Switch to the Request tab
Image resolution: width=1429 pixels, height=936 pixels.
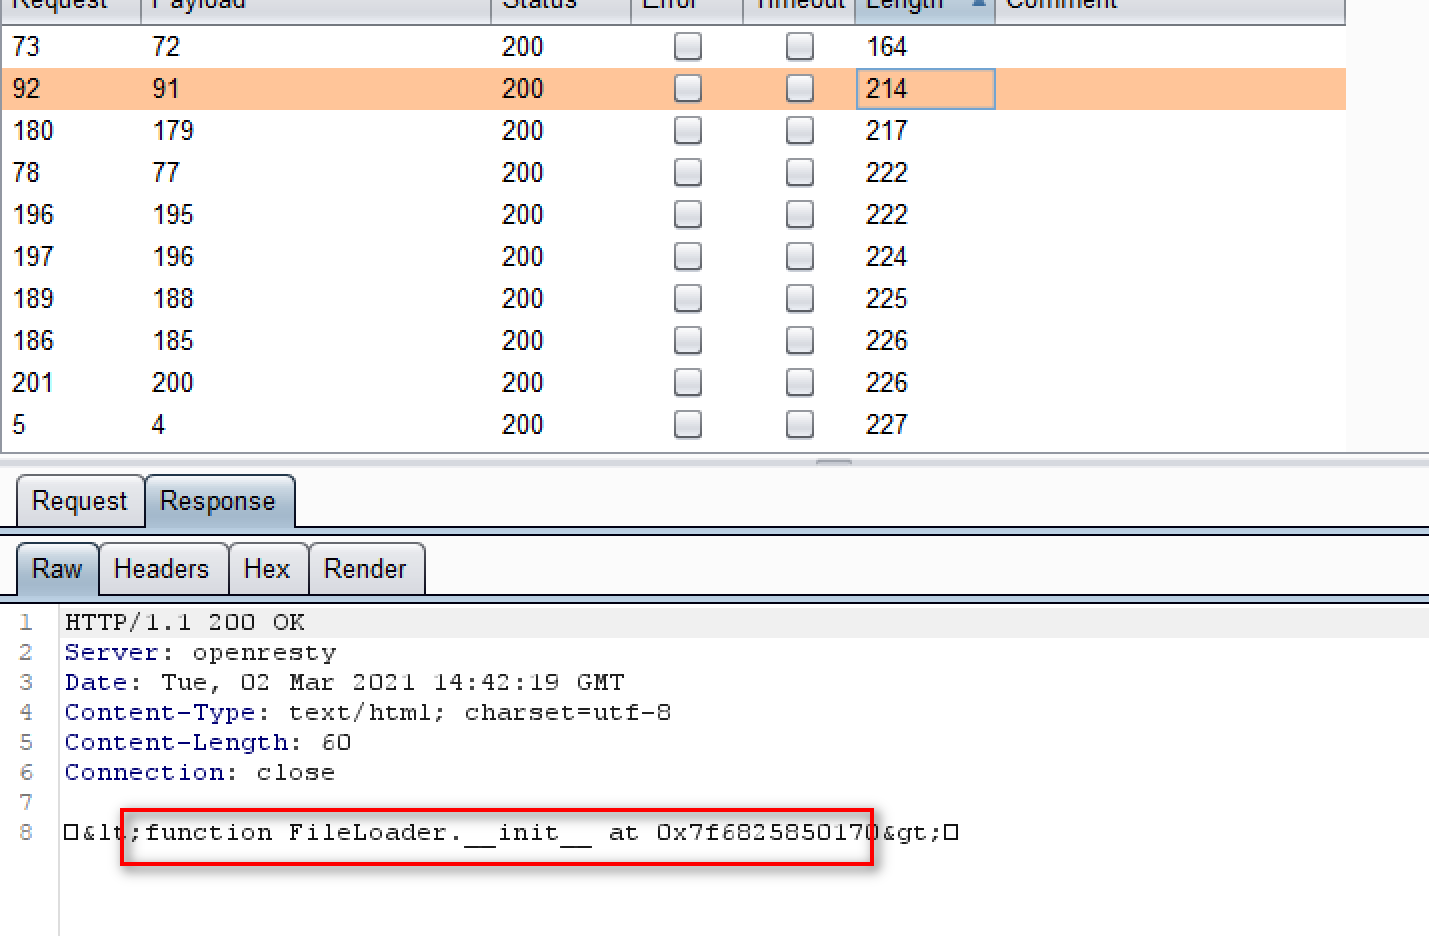coord(79,501)
